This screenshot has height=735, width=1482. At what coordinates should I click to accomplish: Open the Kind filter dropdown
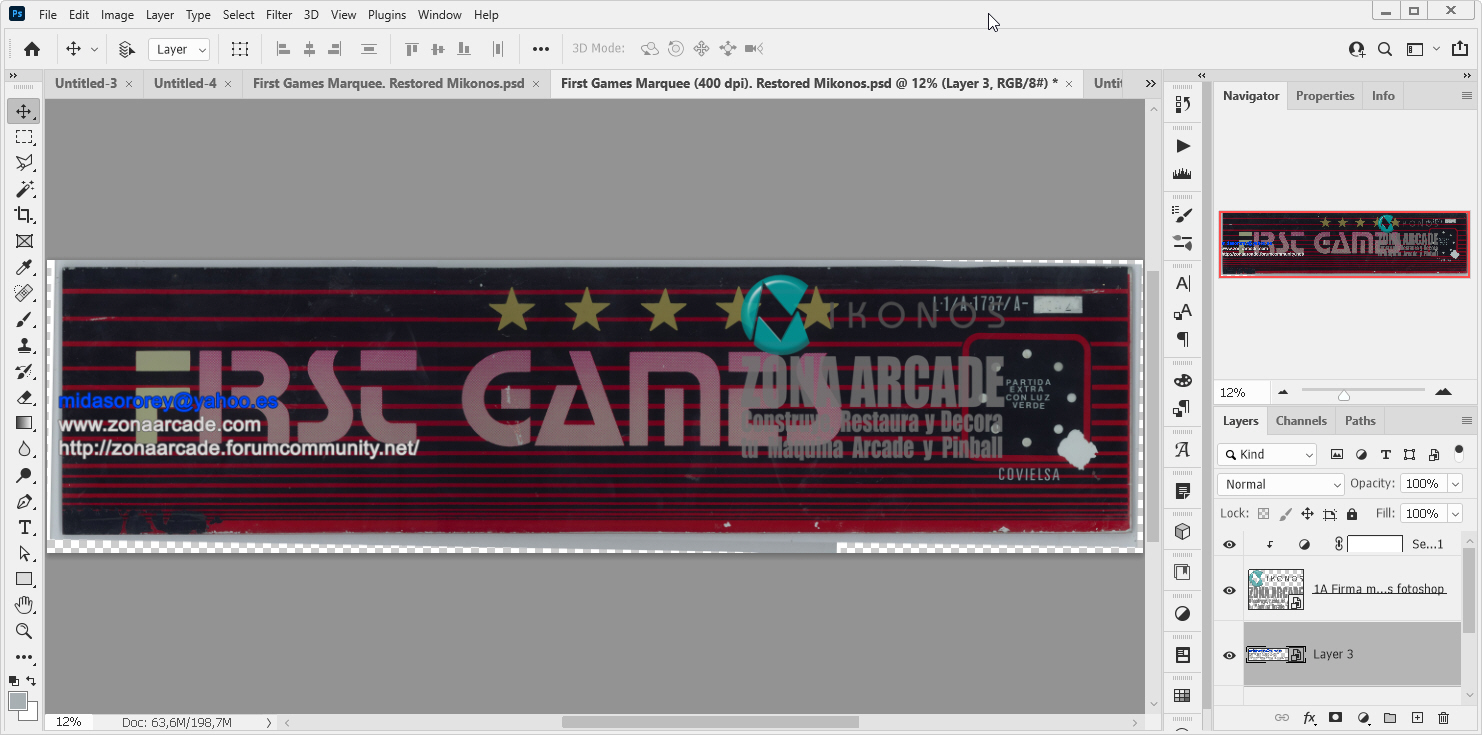point(1266,454)
